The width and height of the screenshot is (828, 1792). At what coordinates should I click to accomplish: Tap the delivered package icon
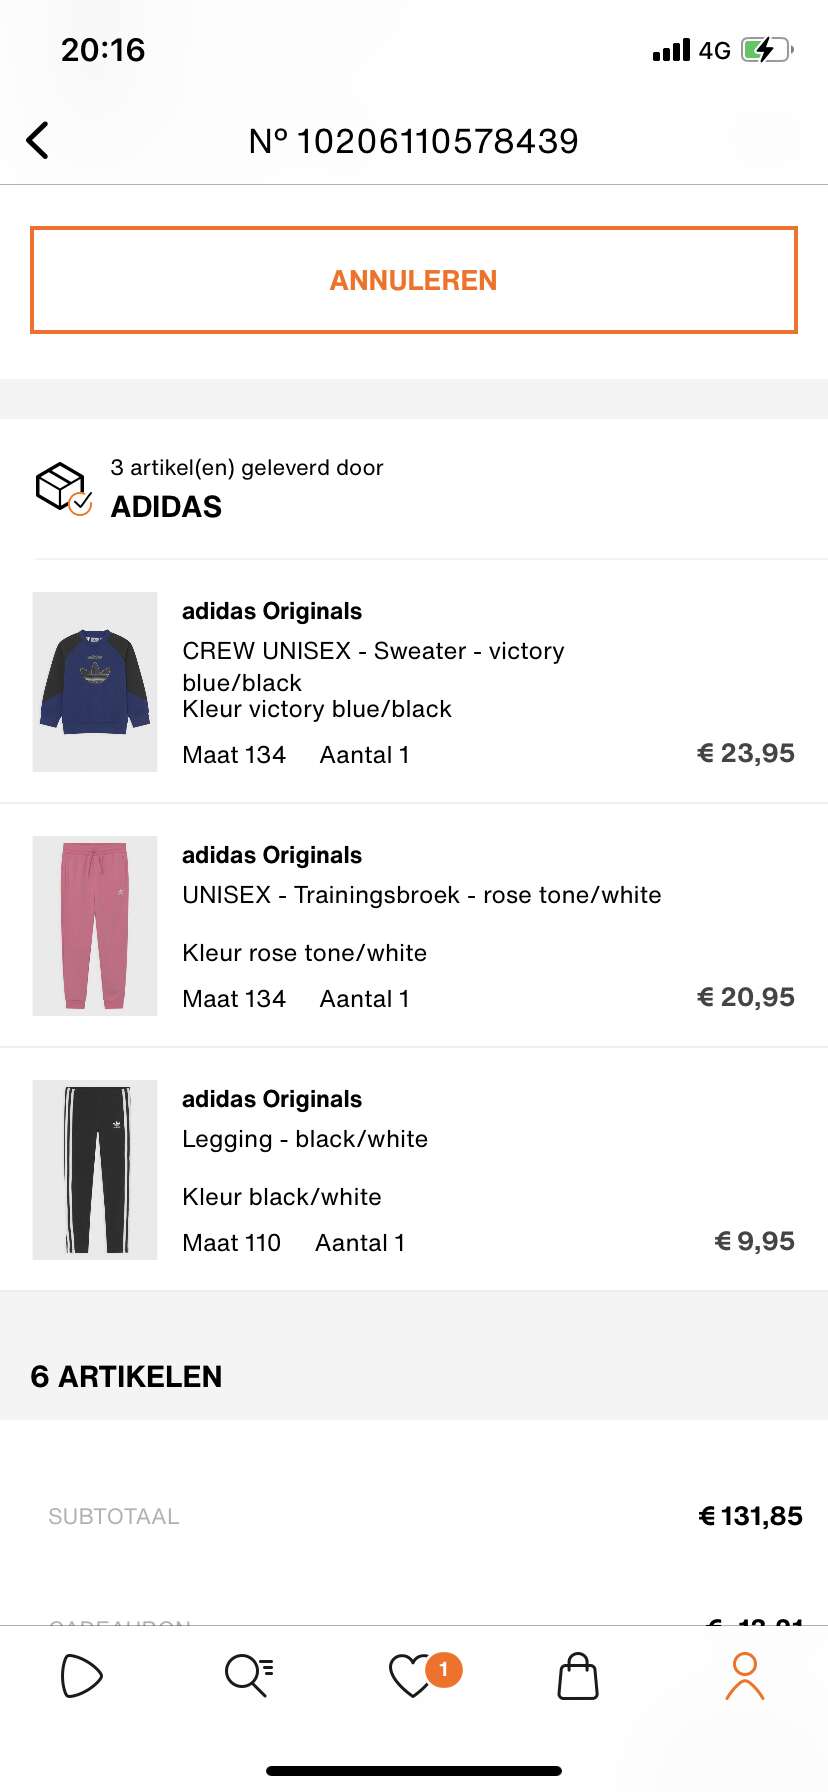[x=63, y=488]
